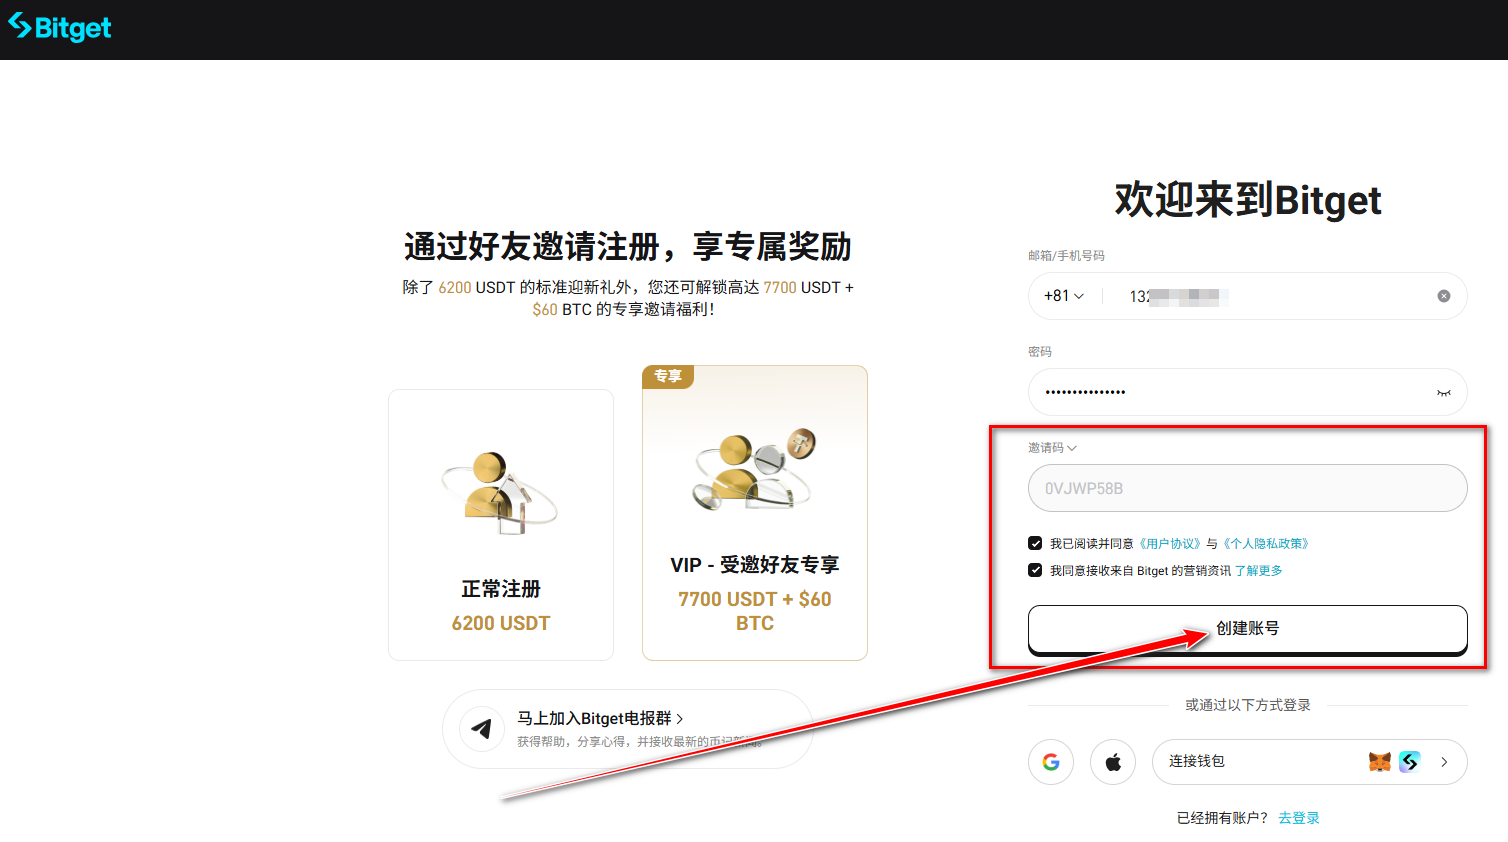Click inside the invitation code input field
Screen dimensions: 1508x842
(1247, 488)
